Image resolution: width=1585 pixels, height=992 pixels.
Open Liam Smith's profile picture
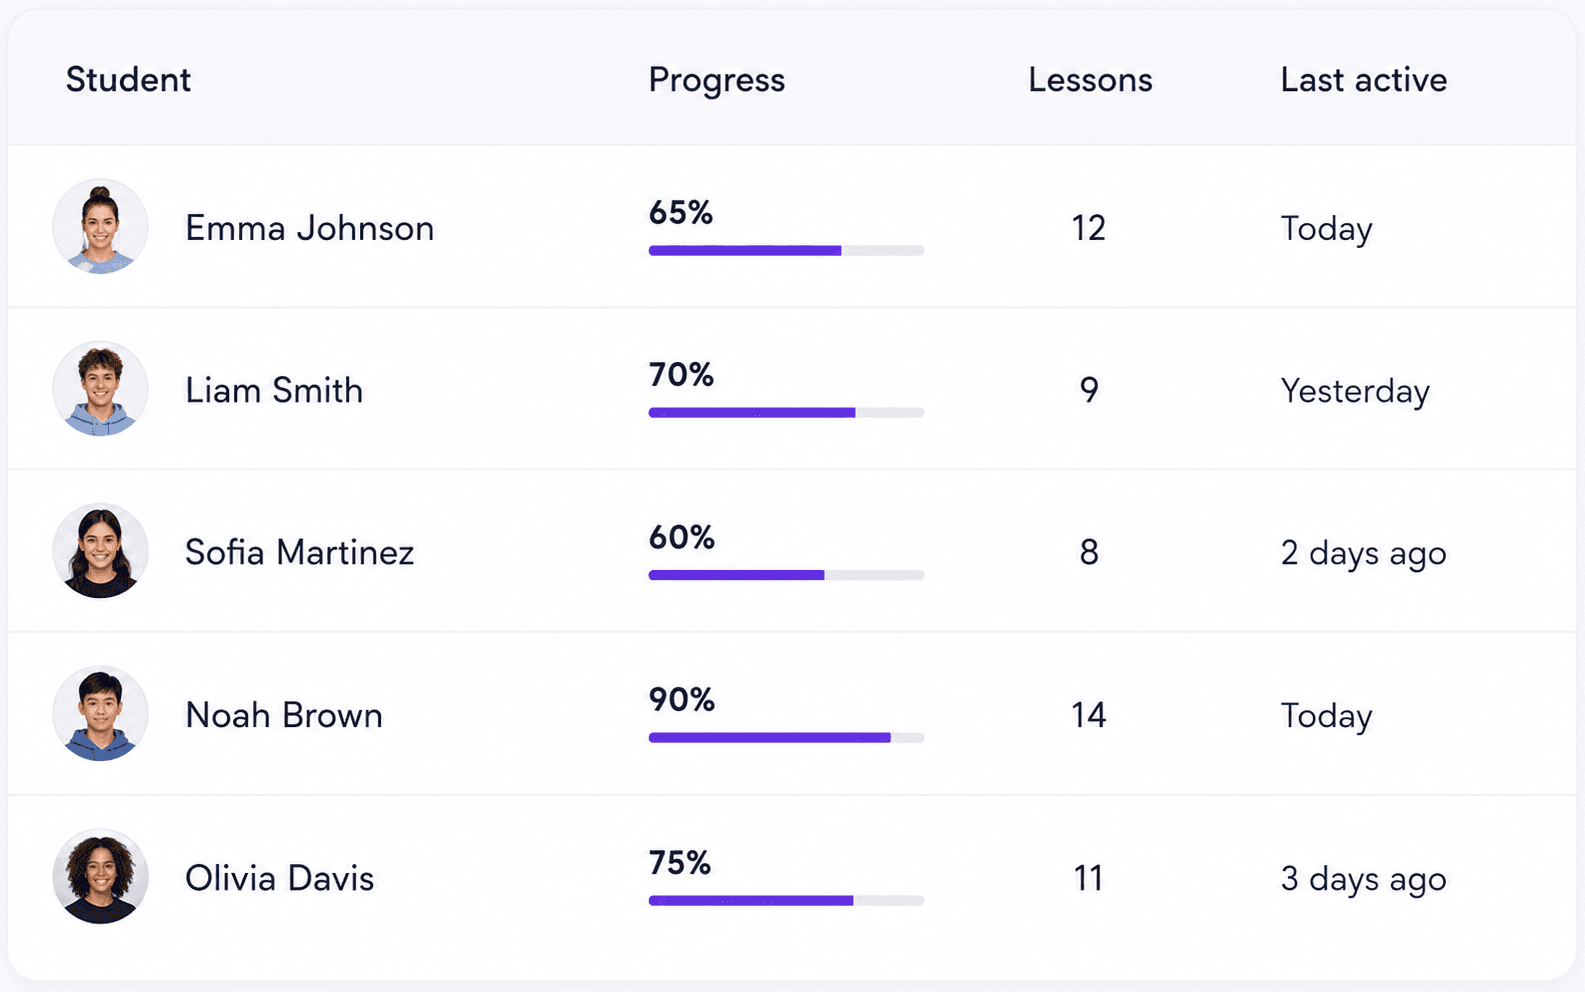coord(100,389)
